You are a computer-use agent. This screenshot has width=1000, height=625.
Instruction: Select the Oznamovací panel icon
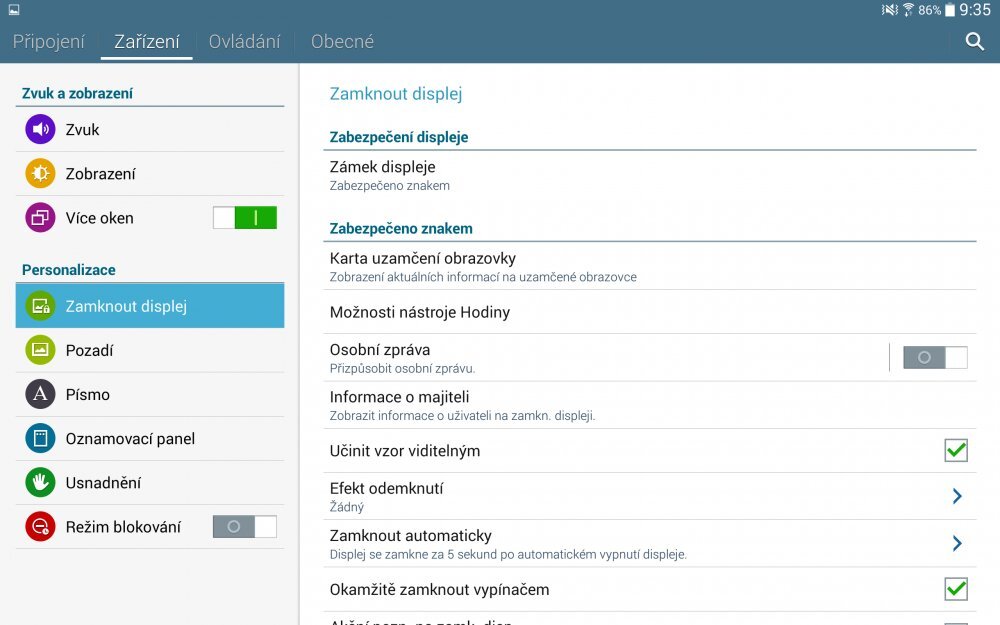coord(39,438)
